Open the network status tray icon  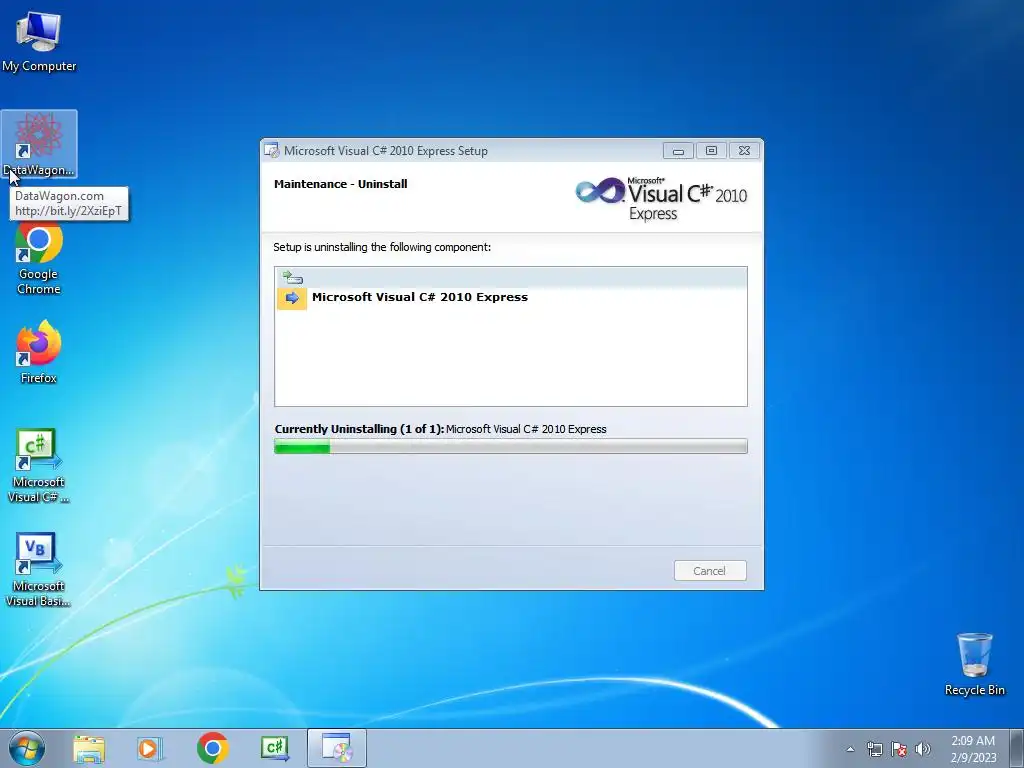coord(874,749)
